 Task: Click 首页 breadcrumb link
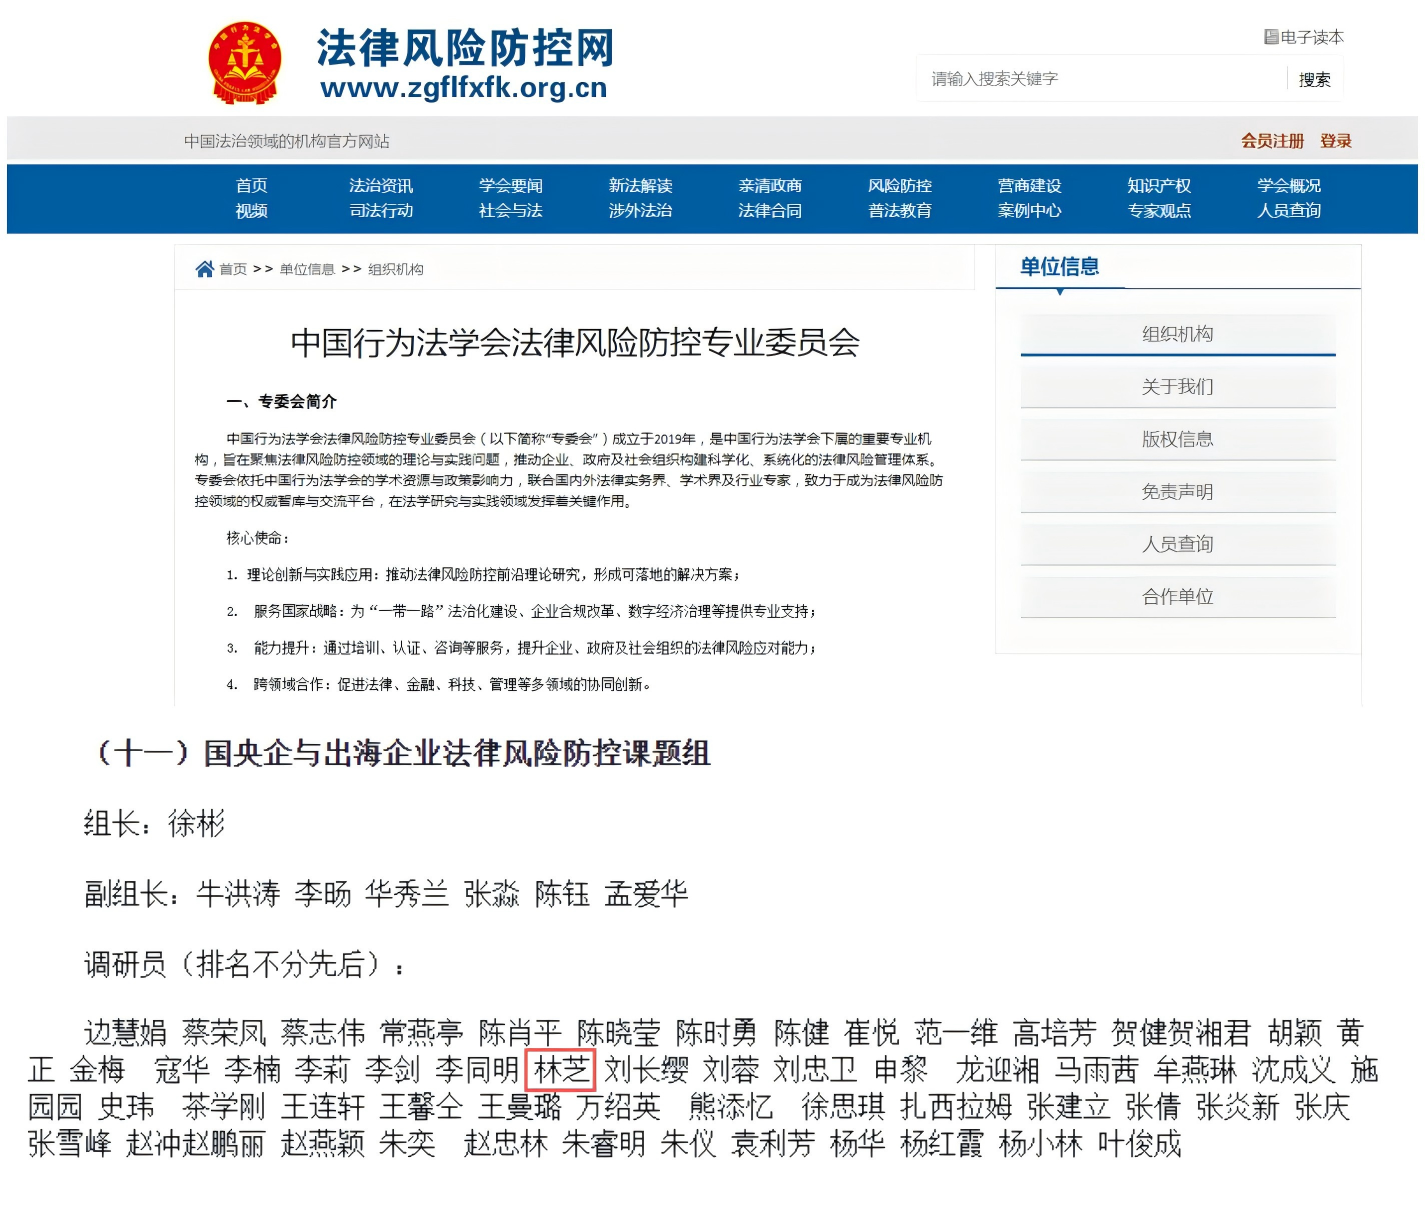tap(233, 269)
